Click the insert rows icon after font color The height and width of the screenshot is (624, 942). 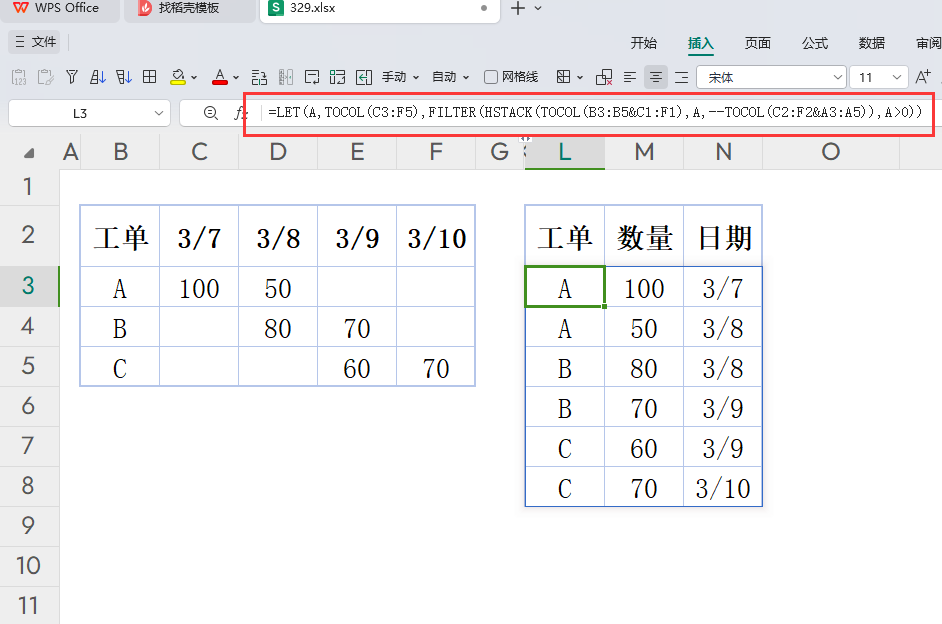259,77
